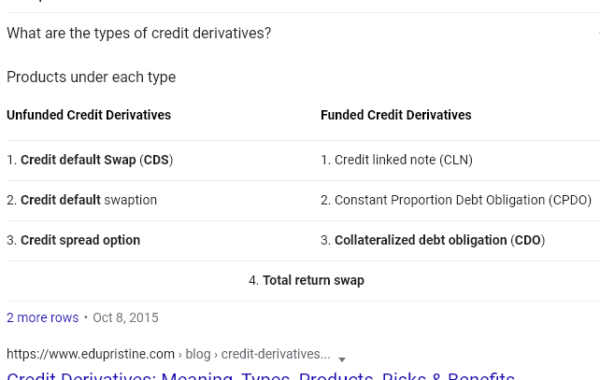This screenshot has height=380, width=600.
Task: Select the 'blog' breadcrumb segment
Action: point(198,354)
